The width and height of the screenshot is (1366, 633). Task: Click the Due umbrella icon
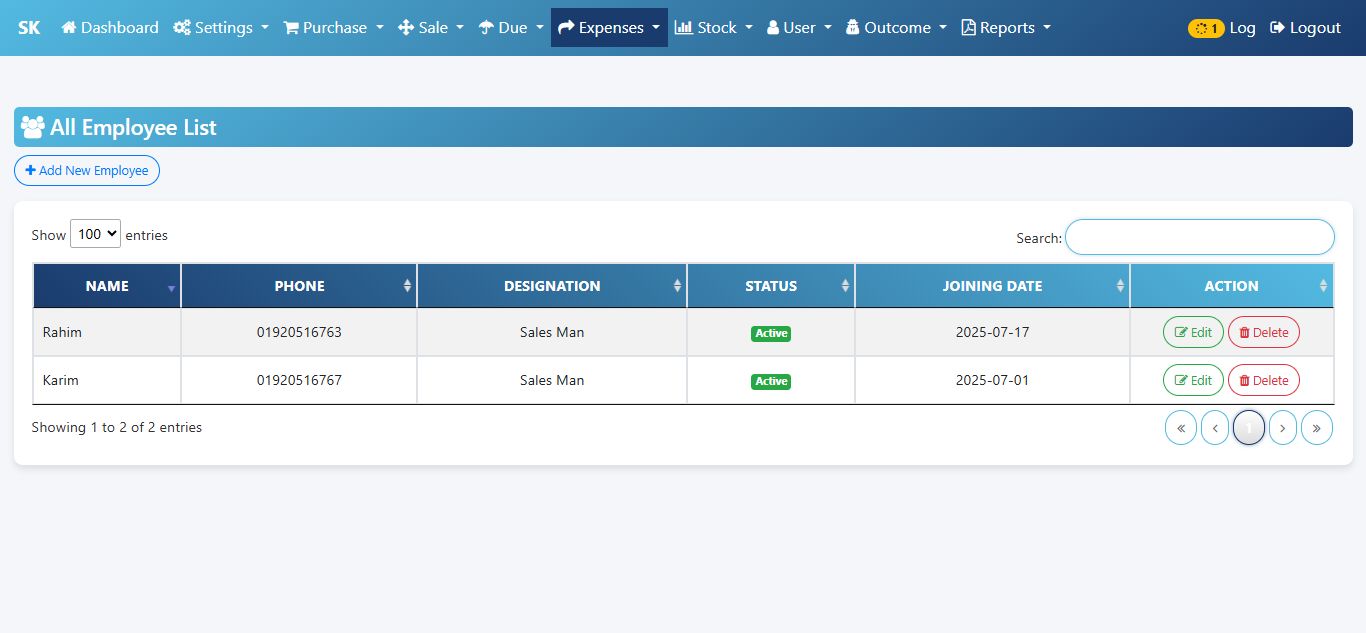click(486, 28)
